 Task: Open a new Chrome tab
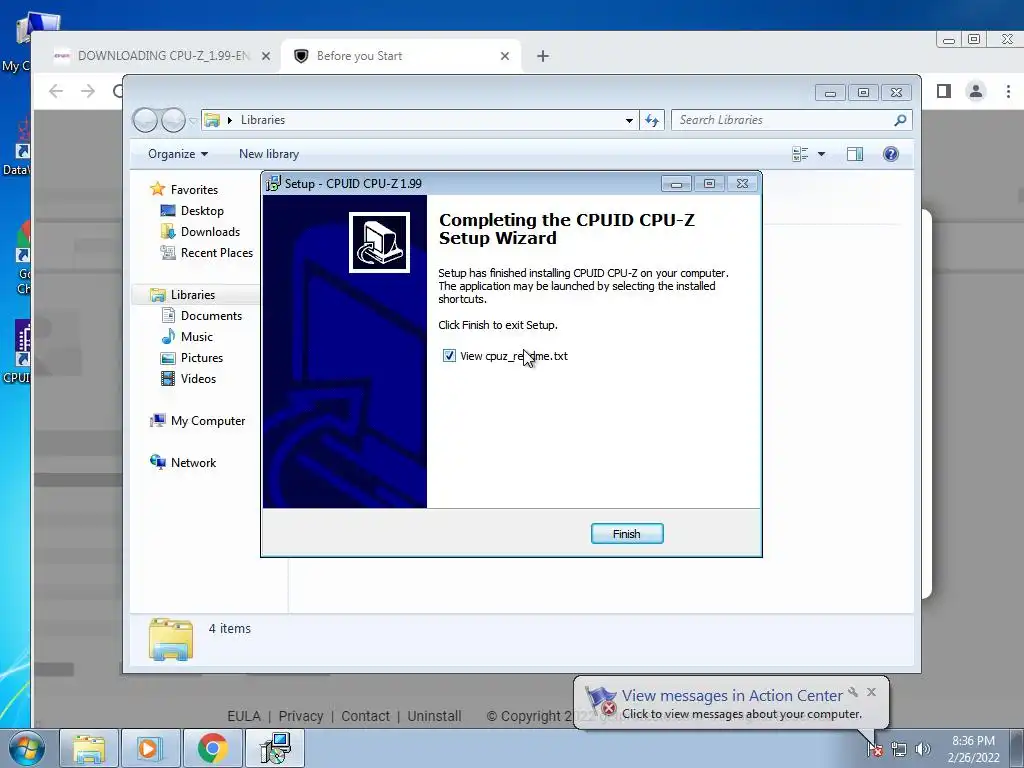543,56
